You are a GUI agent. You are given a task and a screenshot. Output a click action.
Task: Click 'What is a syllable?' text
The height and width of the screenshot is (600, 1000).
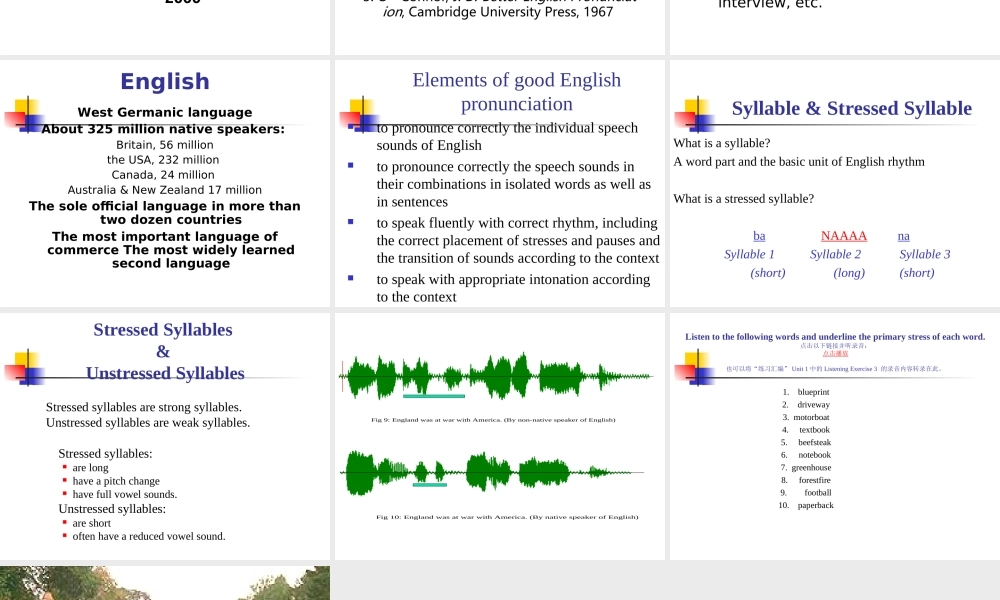(x=722, y=143)
